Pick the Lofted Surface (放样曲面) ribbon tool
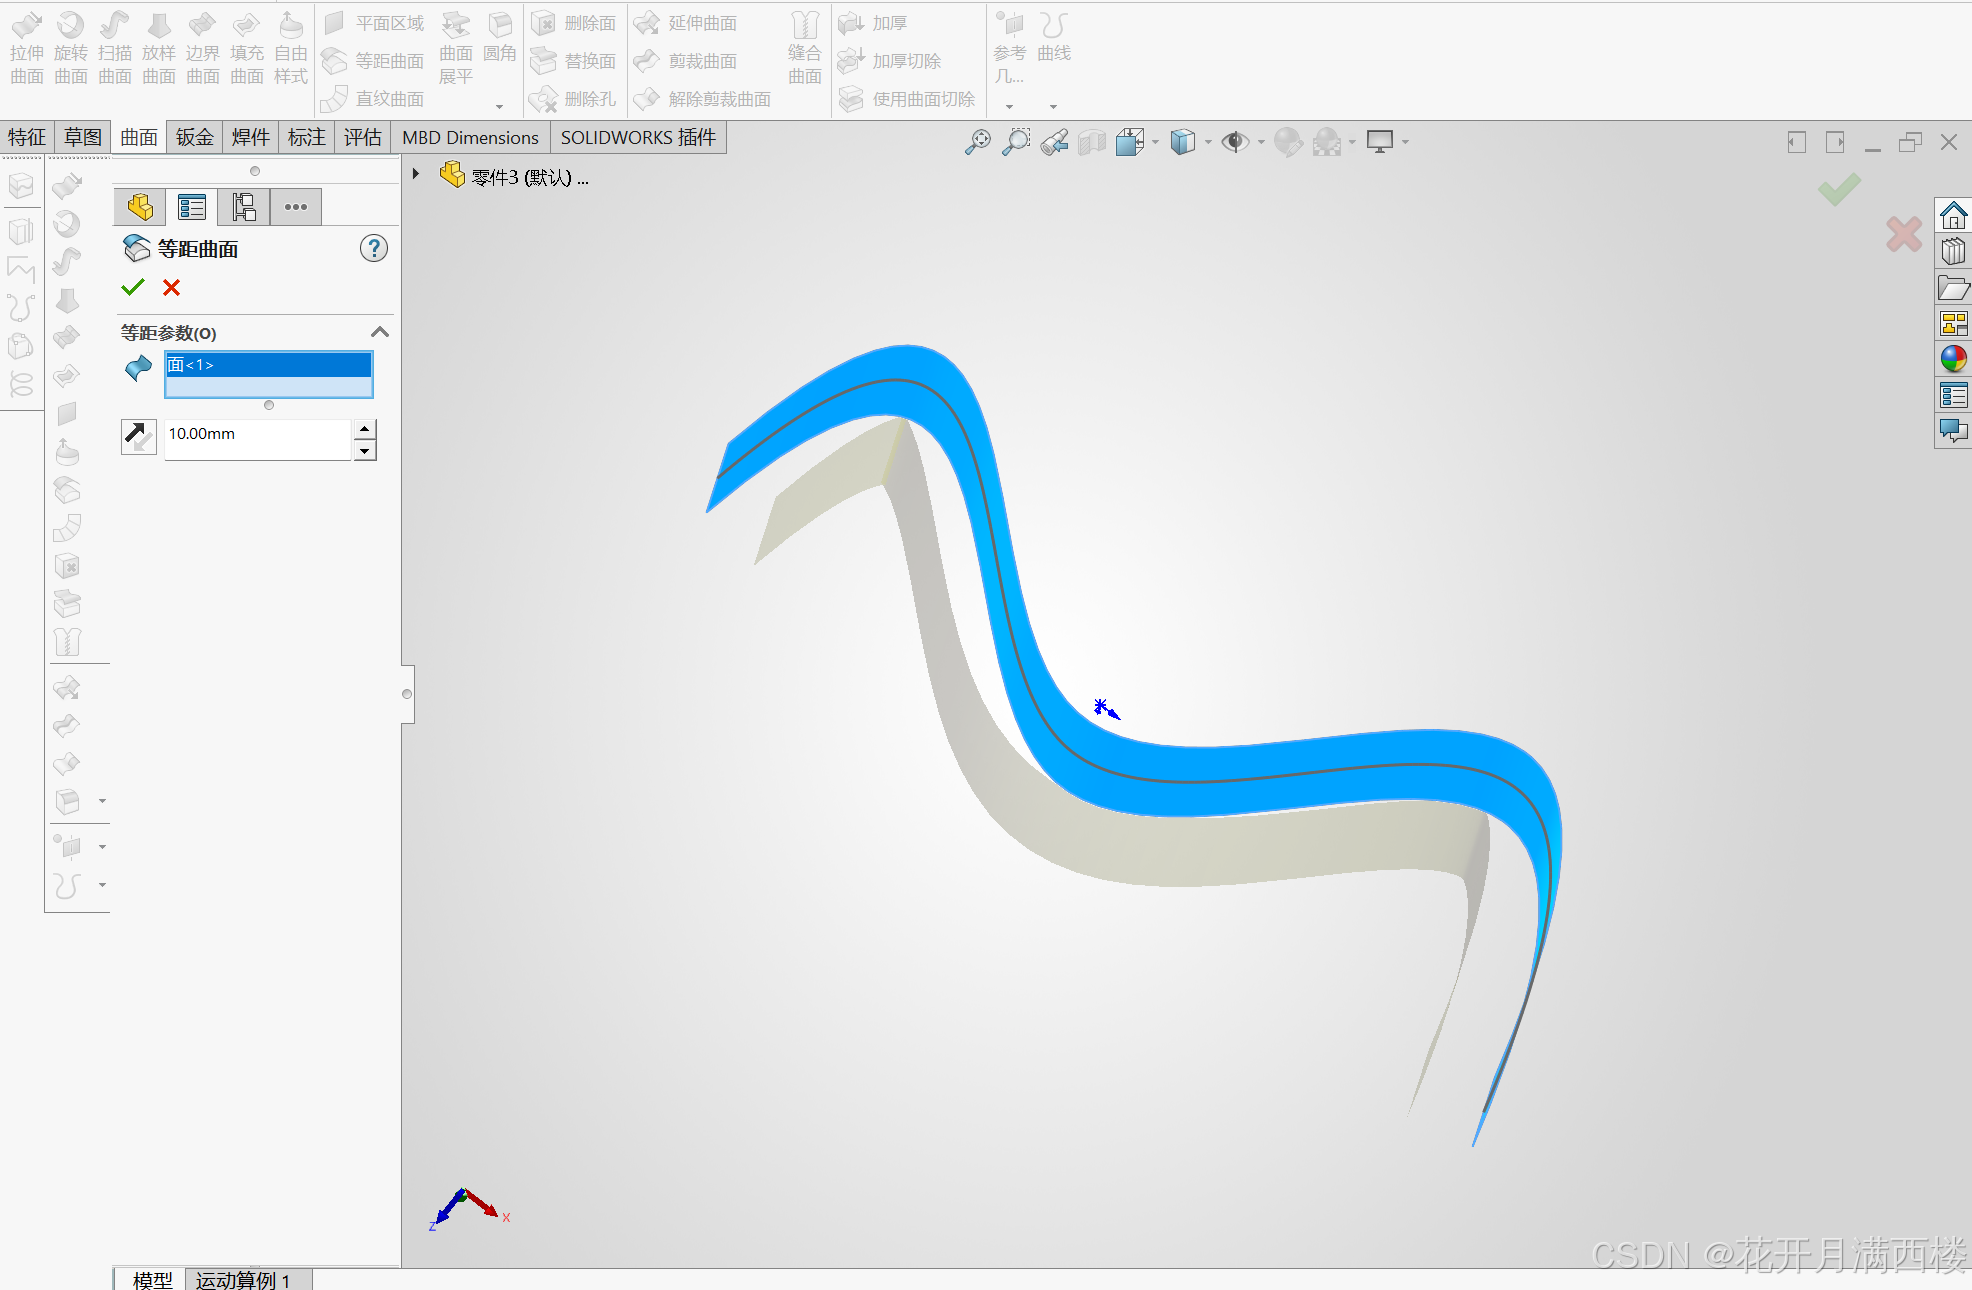 click(159, 48)
